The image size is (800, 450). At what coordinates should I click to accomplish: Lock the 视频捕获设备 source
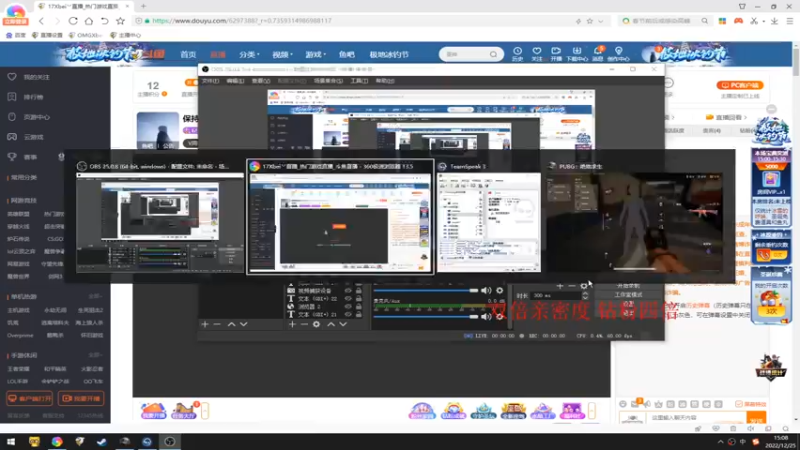point(359,290)
